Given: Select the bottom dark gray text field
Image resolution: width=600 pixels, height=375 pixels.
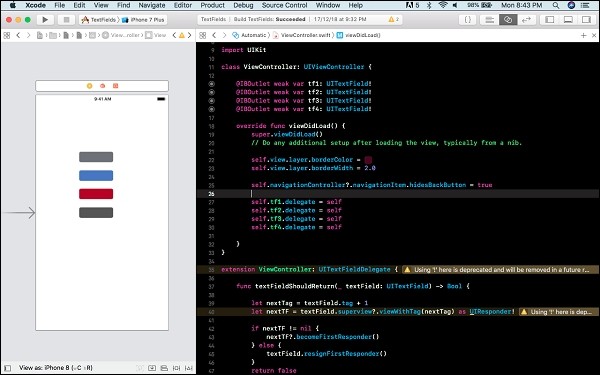Looking at the screenshot, I should pyautogui.click(x=96, y=212).
